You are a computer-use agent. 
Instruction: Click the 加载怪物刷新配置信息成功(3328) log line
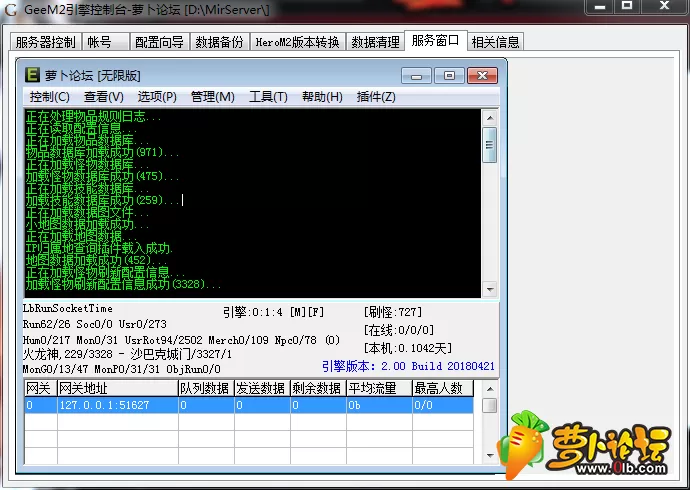pos(123,284)
